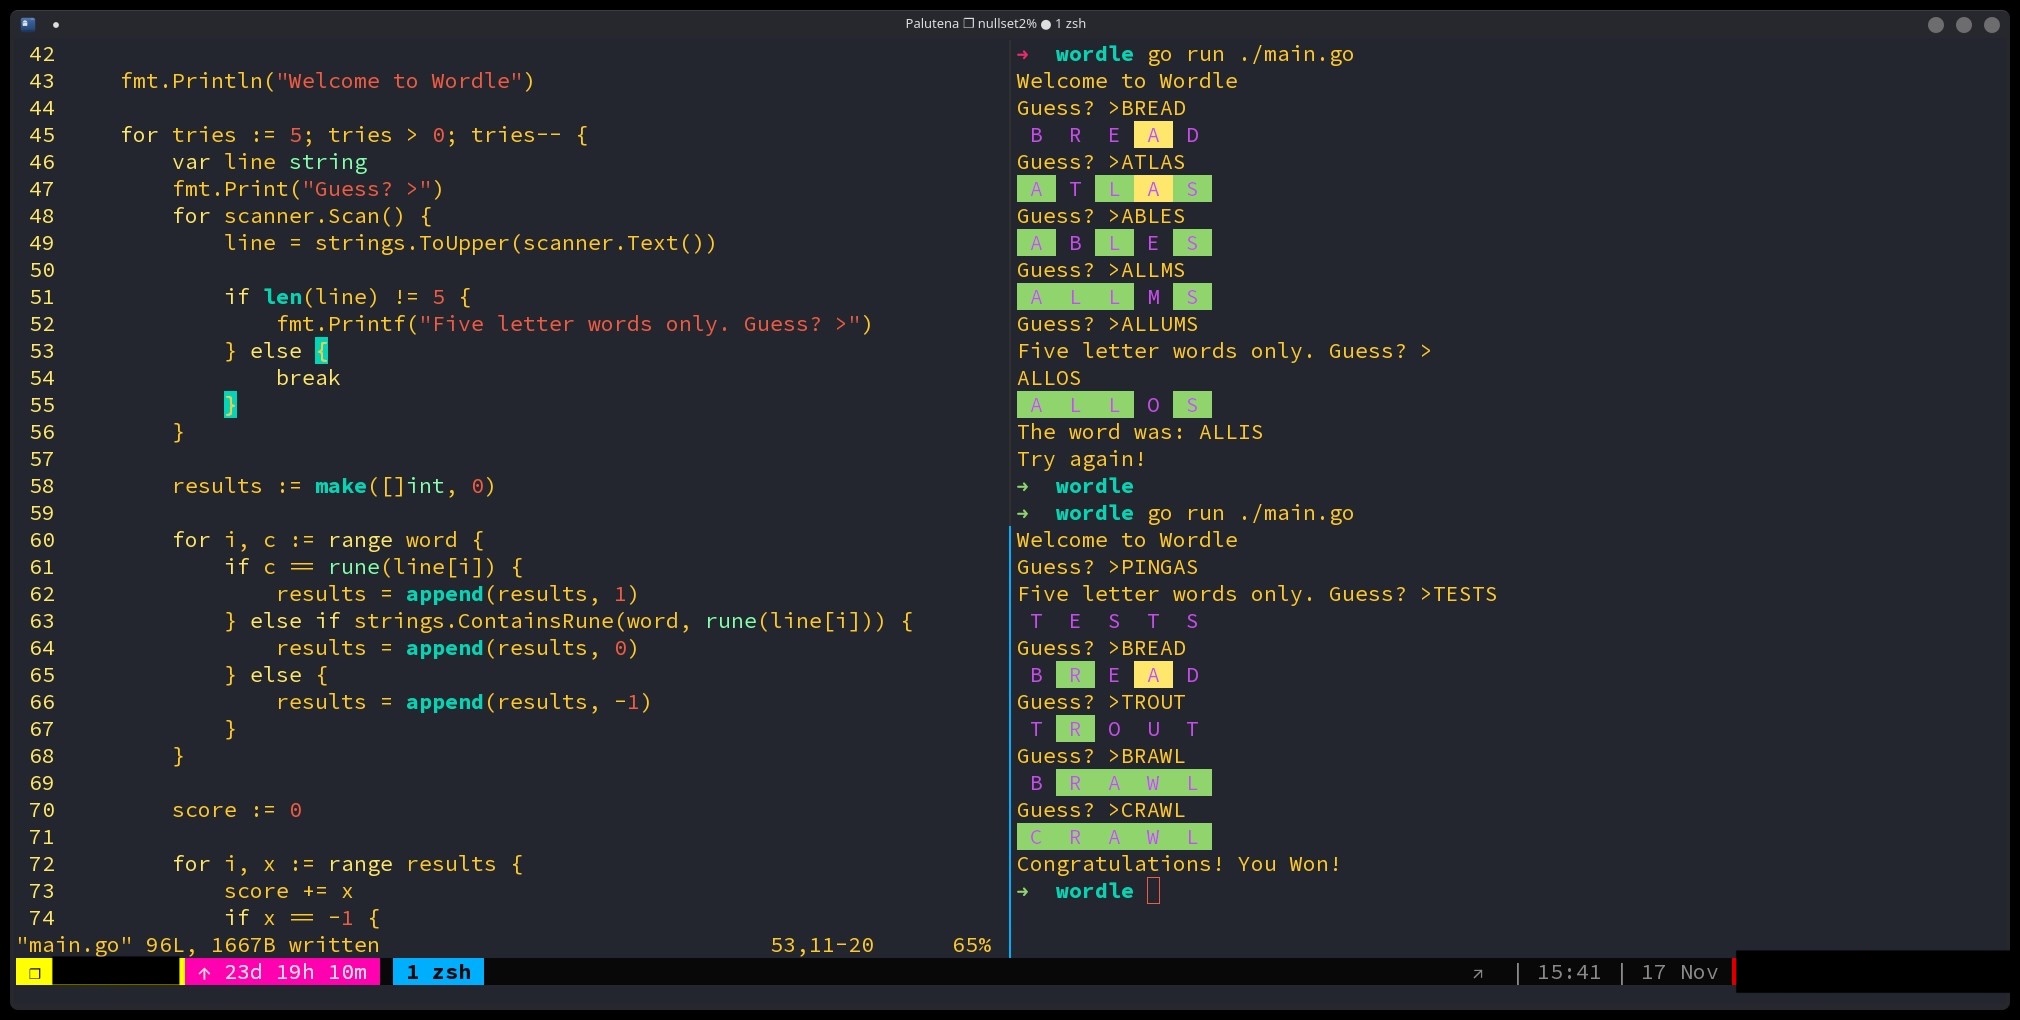Click the date "17 Nov" in the status bar
This screenshot has height=1020, width=2020.
click(x=1679, y=972)
